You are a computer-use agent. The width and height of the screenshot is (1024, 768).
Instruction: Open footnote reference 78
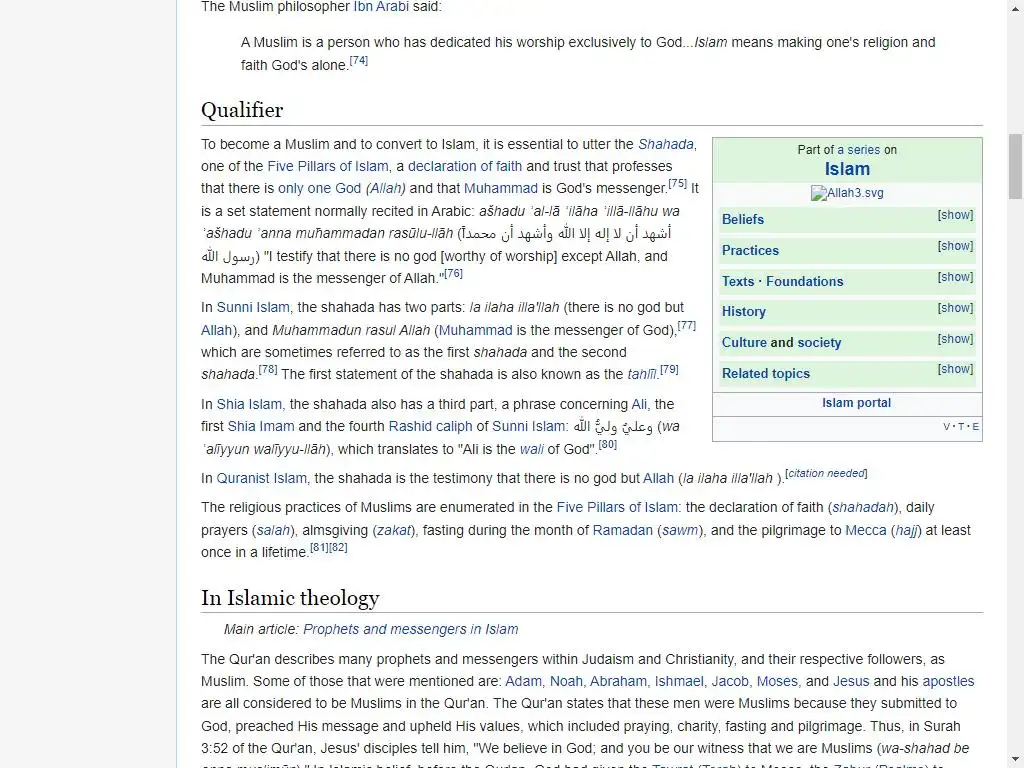pyautogui.click(x=268, y=370)
